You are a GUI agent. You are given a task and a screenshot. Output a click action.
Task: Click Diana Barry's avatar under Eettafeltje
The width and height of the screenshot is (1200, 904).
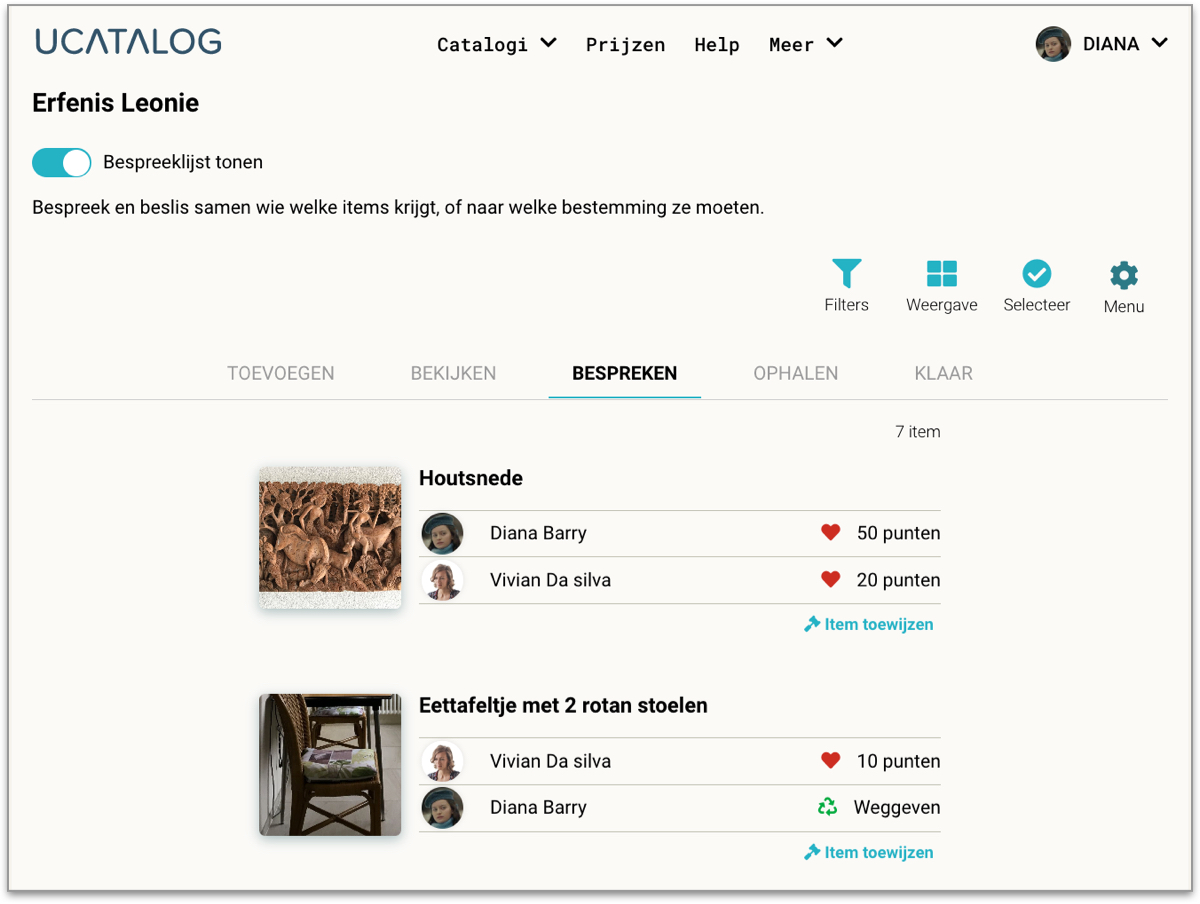click(442, 807)
